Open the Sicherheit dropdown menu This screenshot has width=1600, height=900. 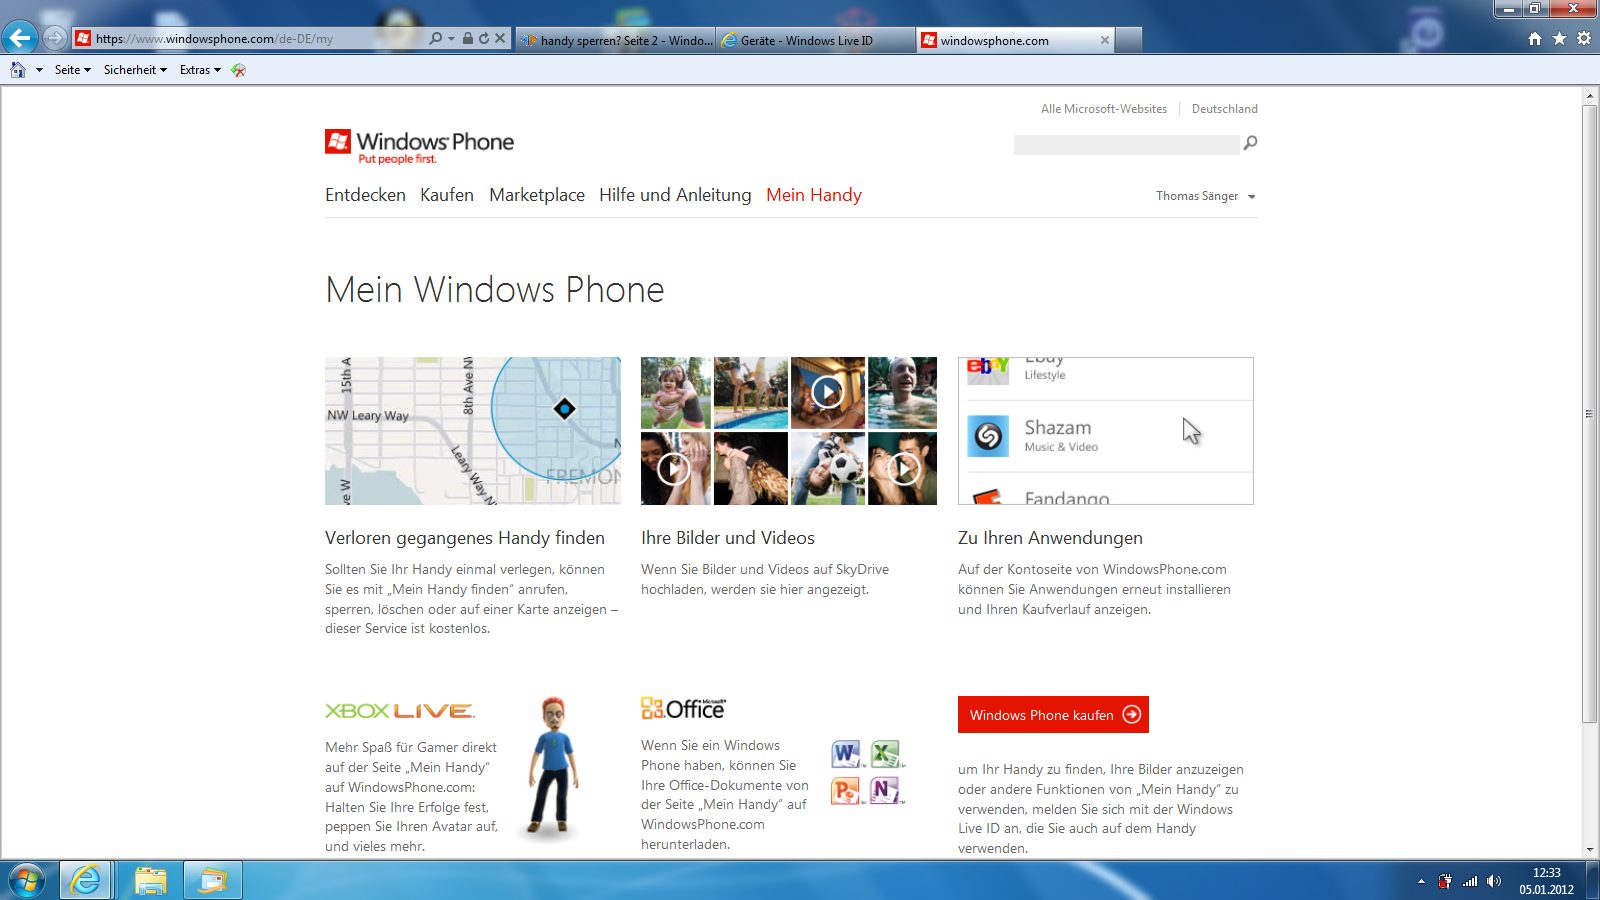[x=135, y=70]
